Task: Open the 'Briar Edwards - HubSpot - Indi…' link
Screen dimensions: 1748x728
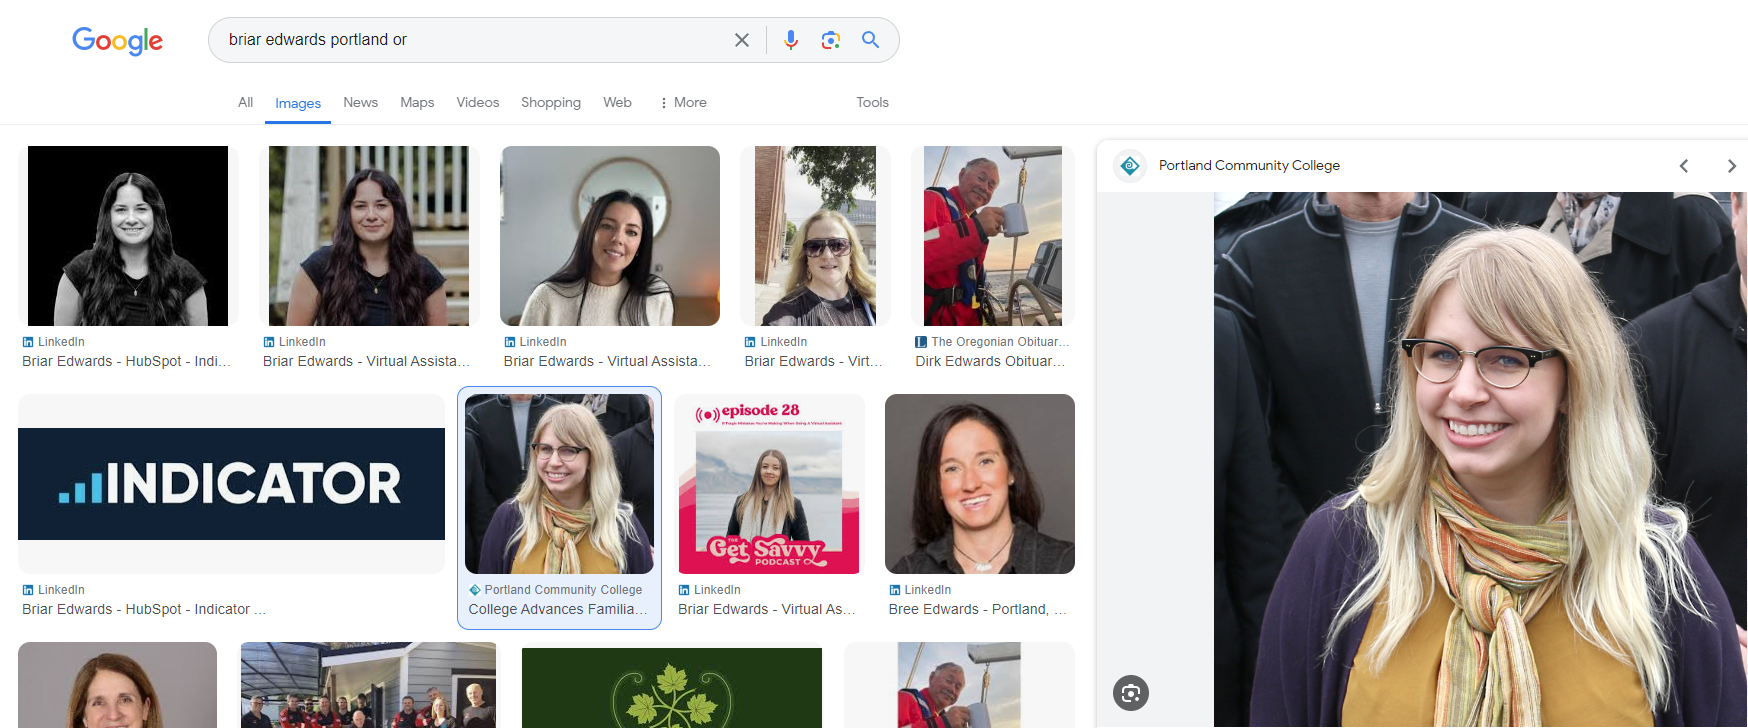Action: coord(127,361)
